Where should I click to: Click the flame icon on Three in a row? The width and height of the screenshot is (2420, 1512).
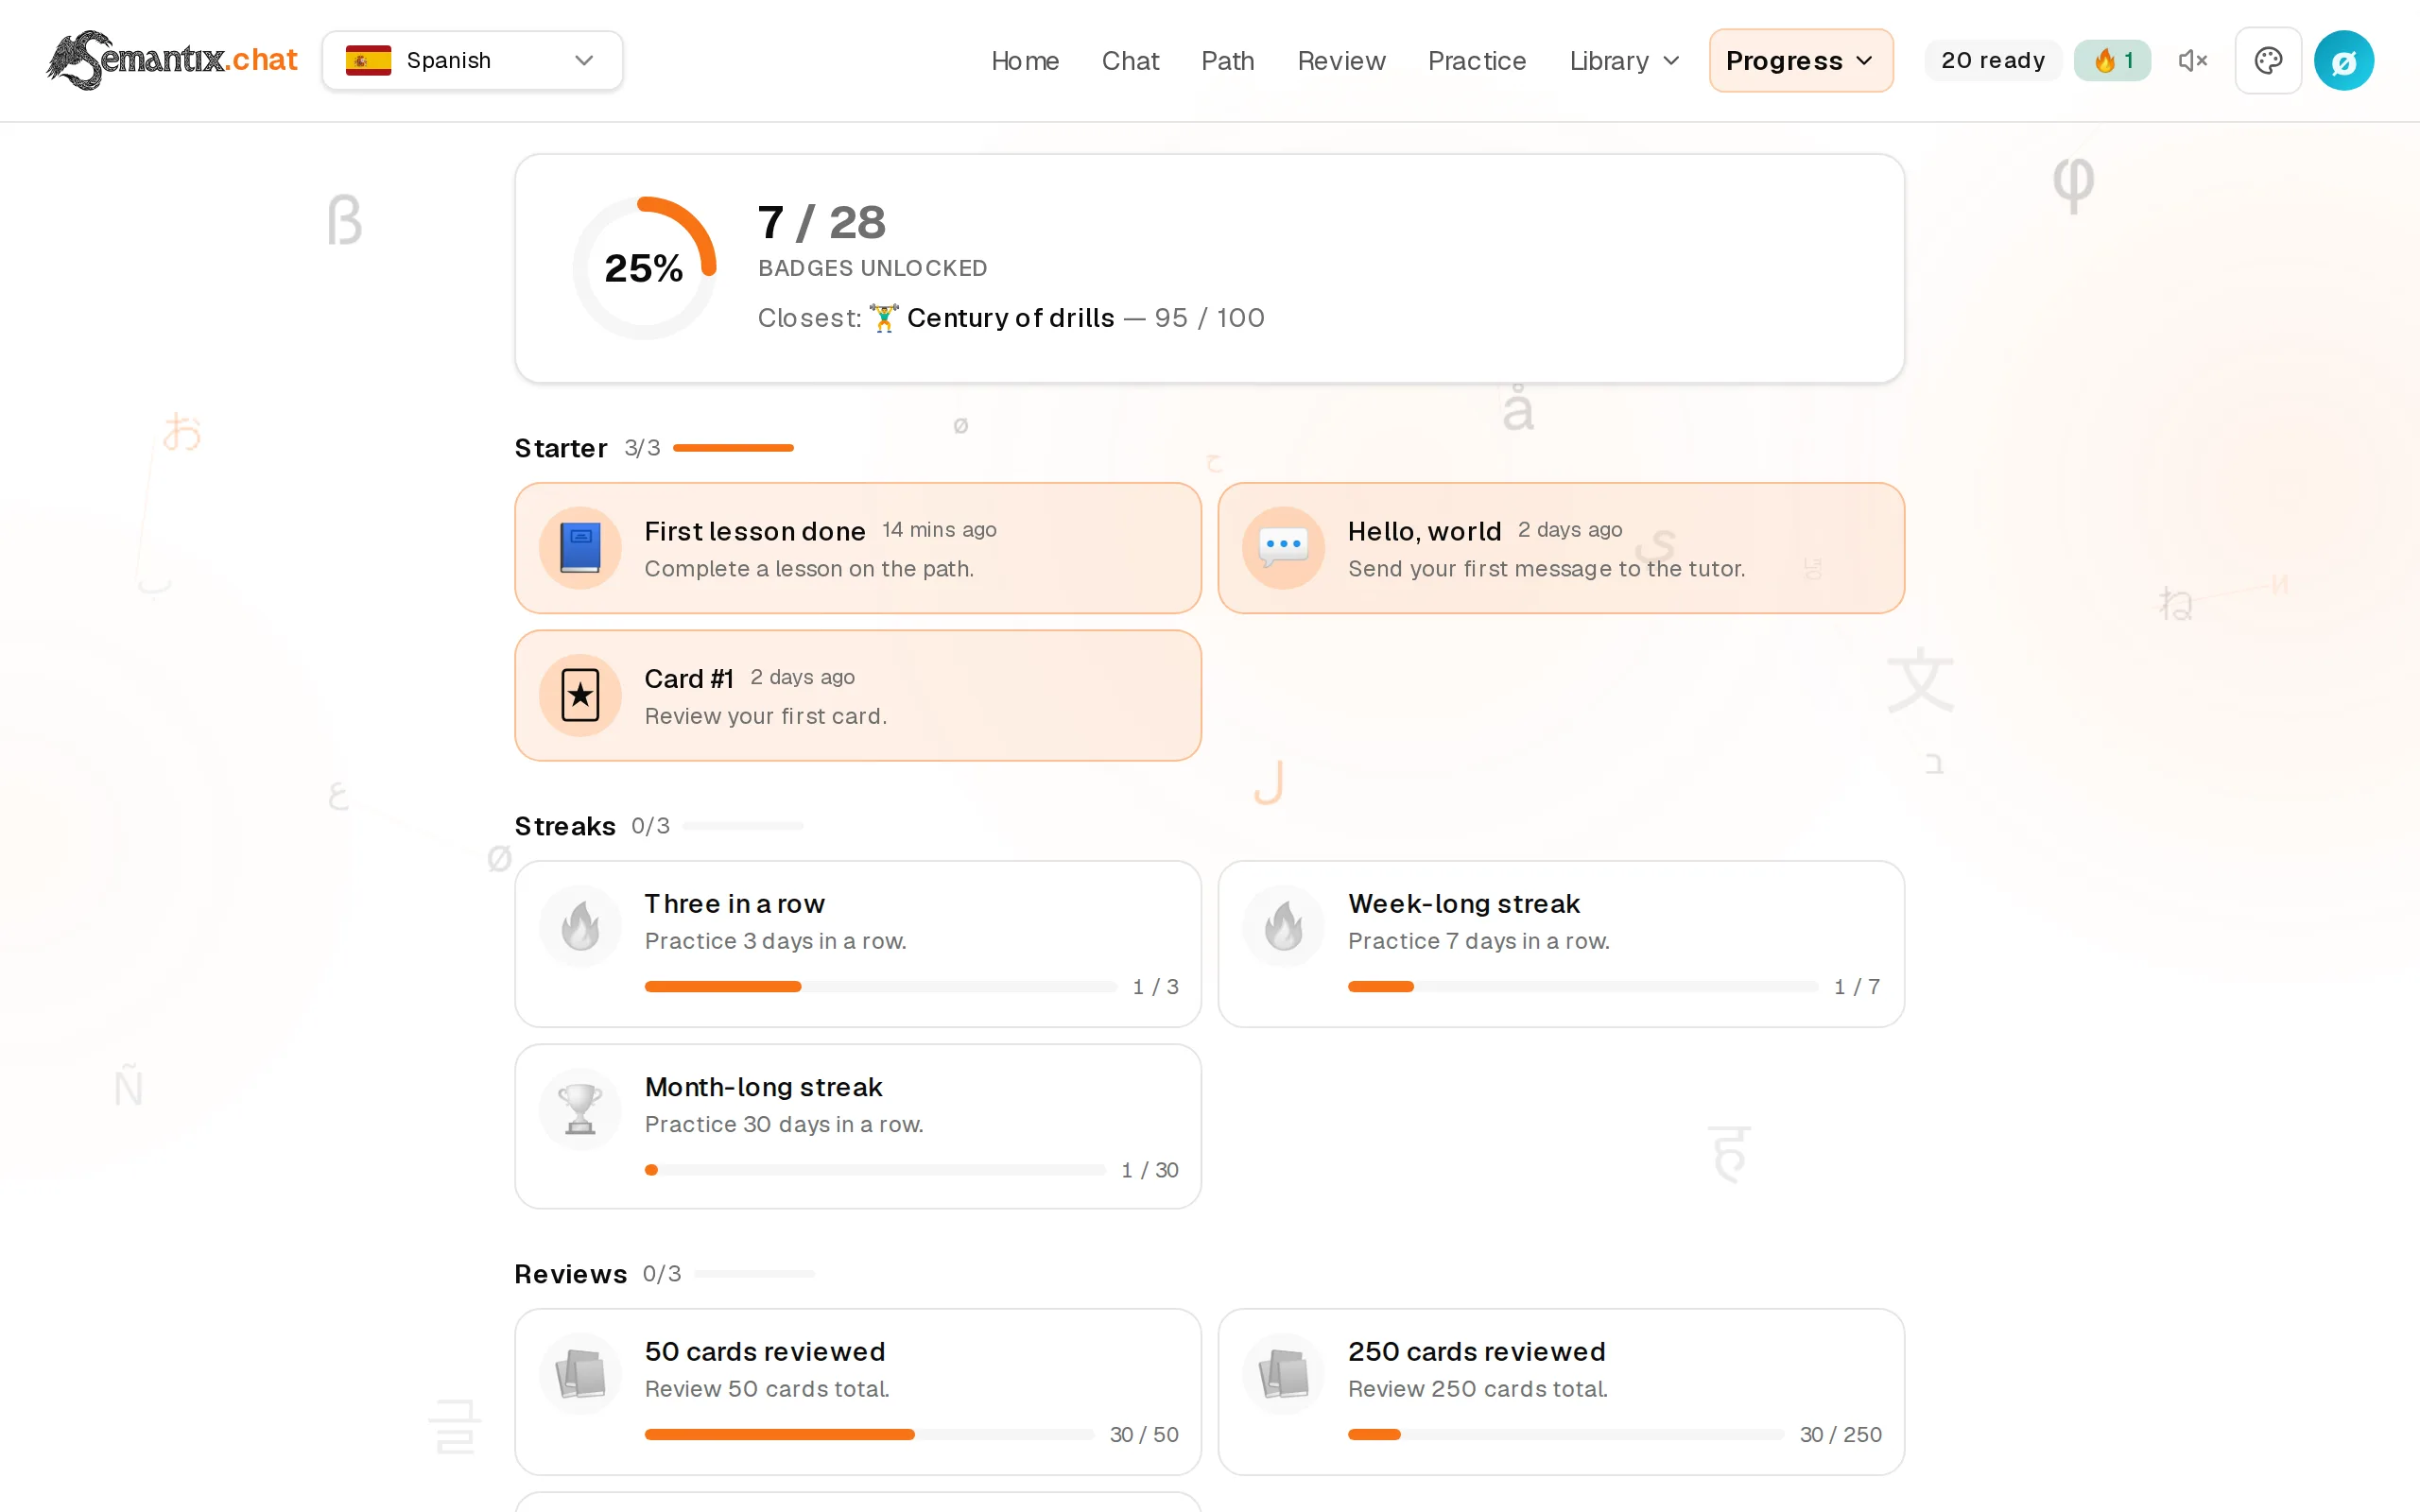(580, 925)
